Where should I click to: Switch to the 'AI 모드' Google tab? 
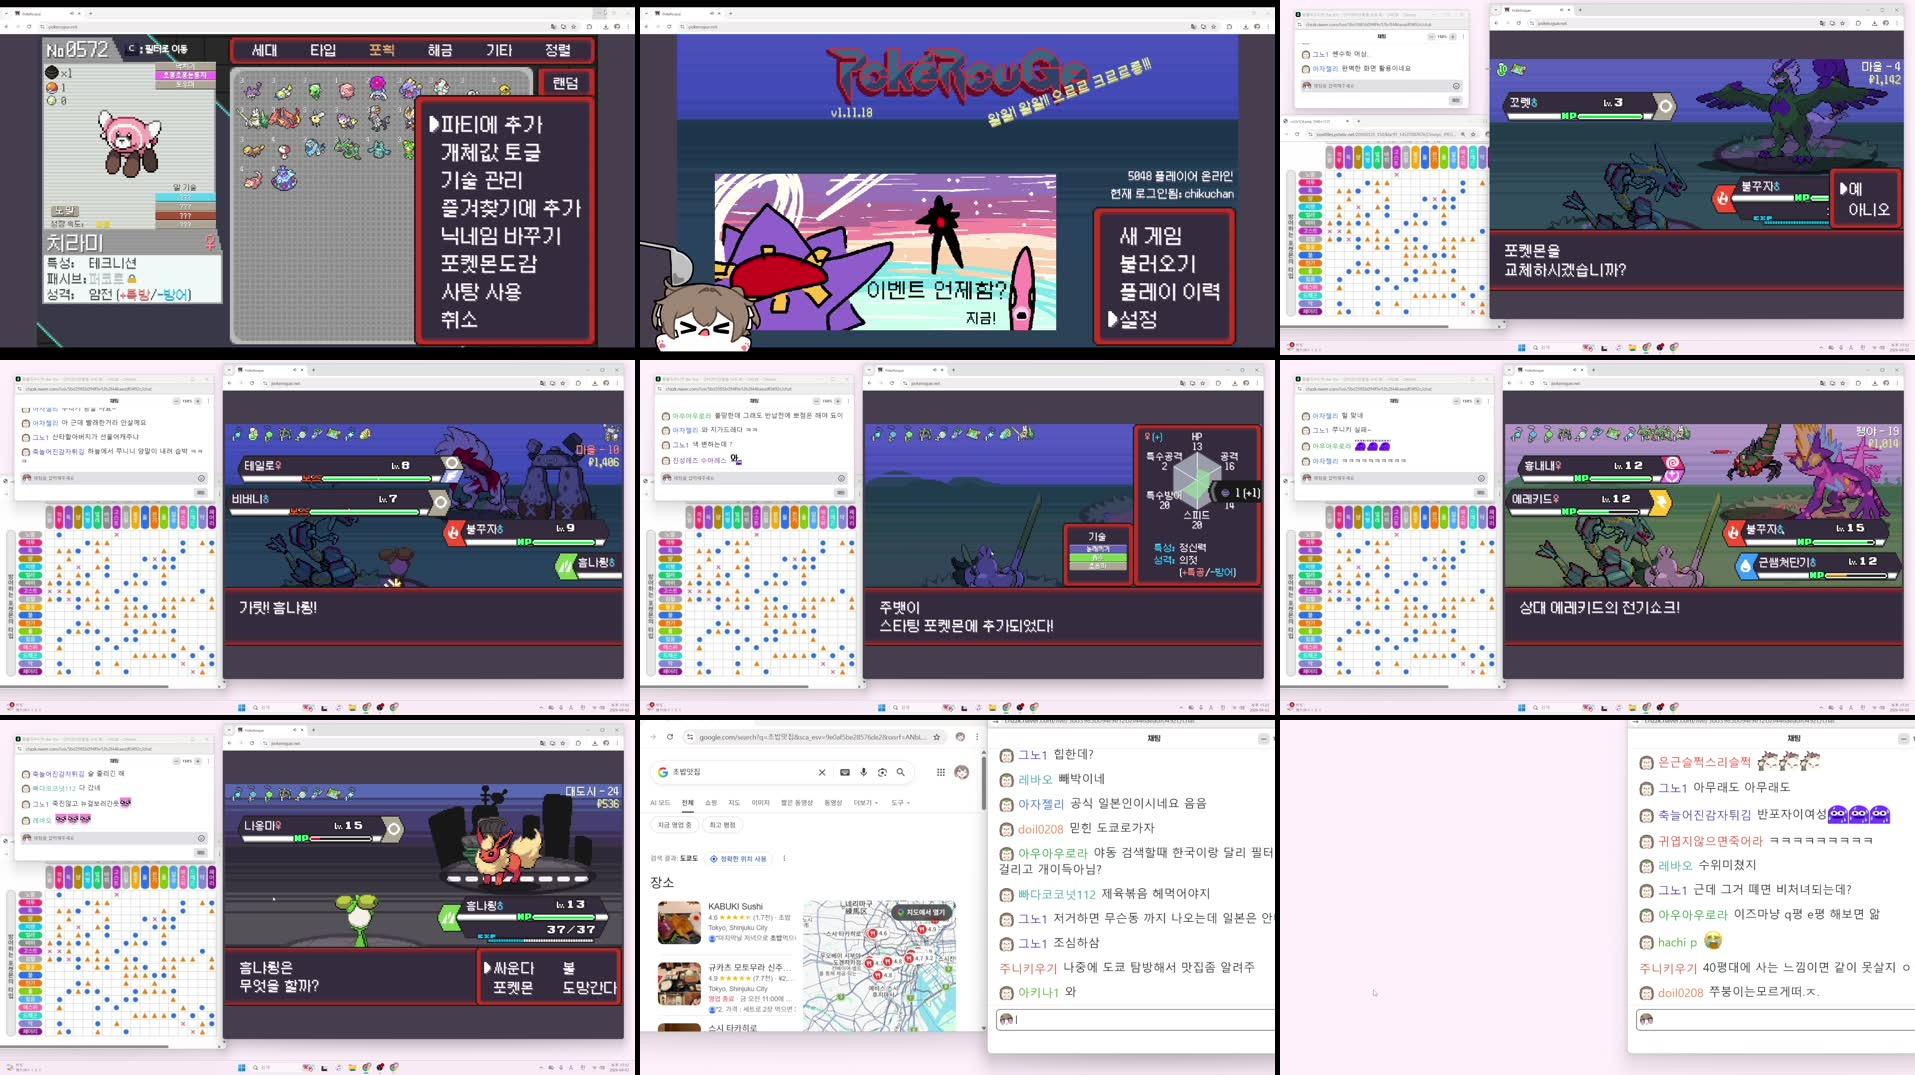[x=660, y=803]
